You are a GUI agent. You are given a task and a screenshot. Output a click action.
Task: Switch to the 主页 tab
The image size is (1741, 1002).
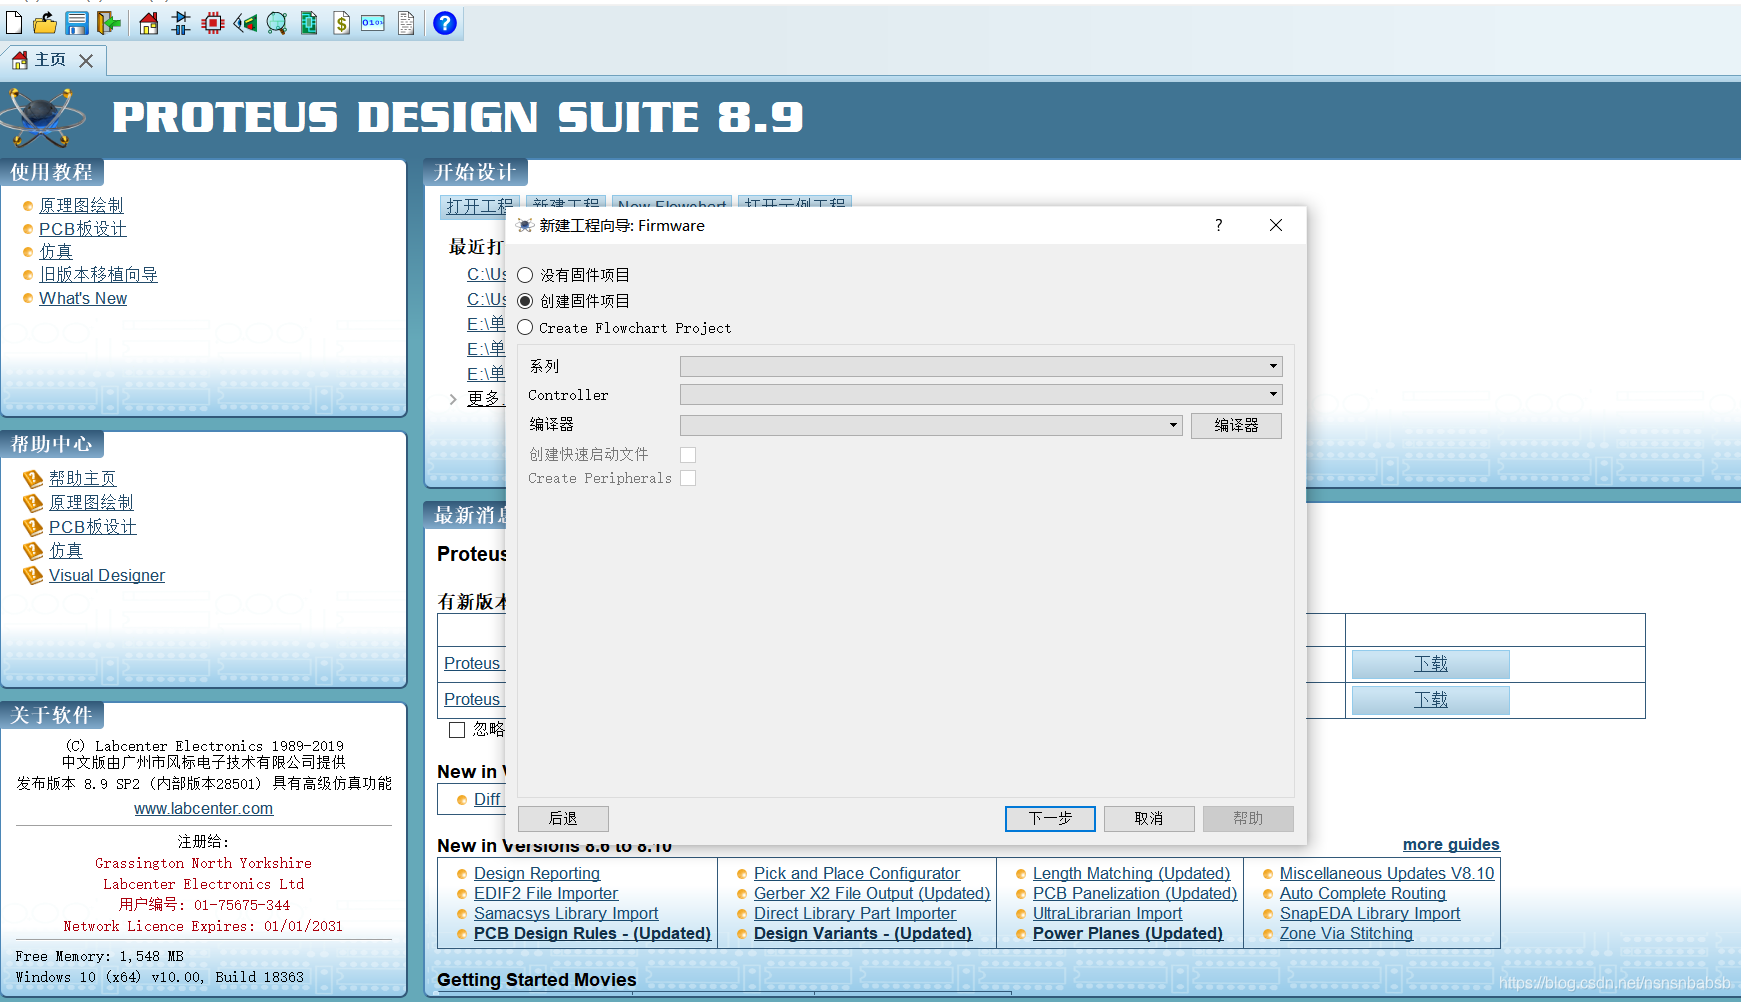click(50, 60)
